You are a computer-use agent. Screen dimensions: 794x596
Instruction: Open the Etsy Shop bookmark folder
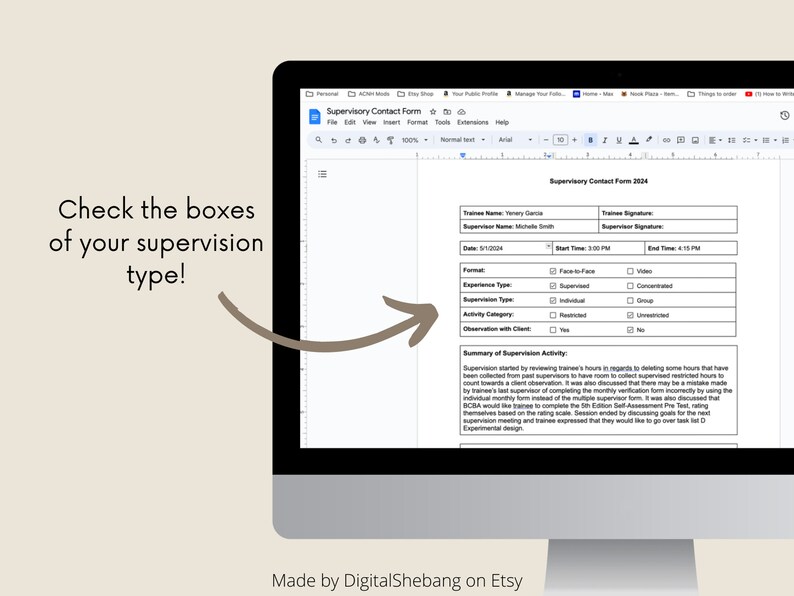pyautogui.click(x=415, y=94)
